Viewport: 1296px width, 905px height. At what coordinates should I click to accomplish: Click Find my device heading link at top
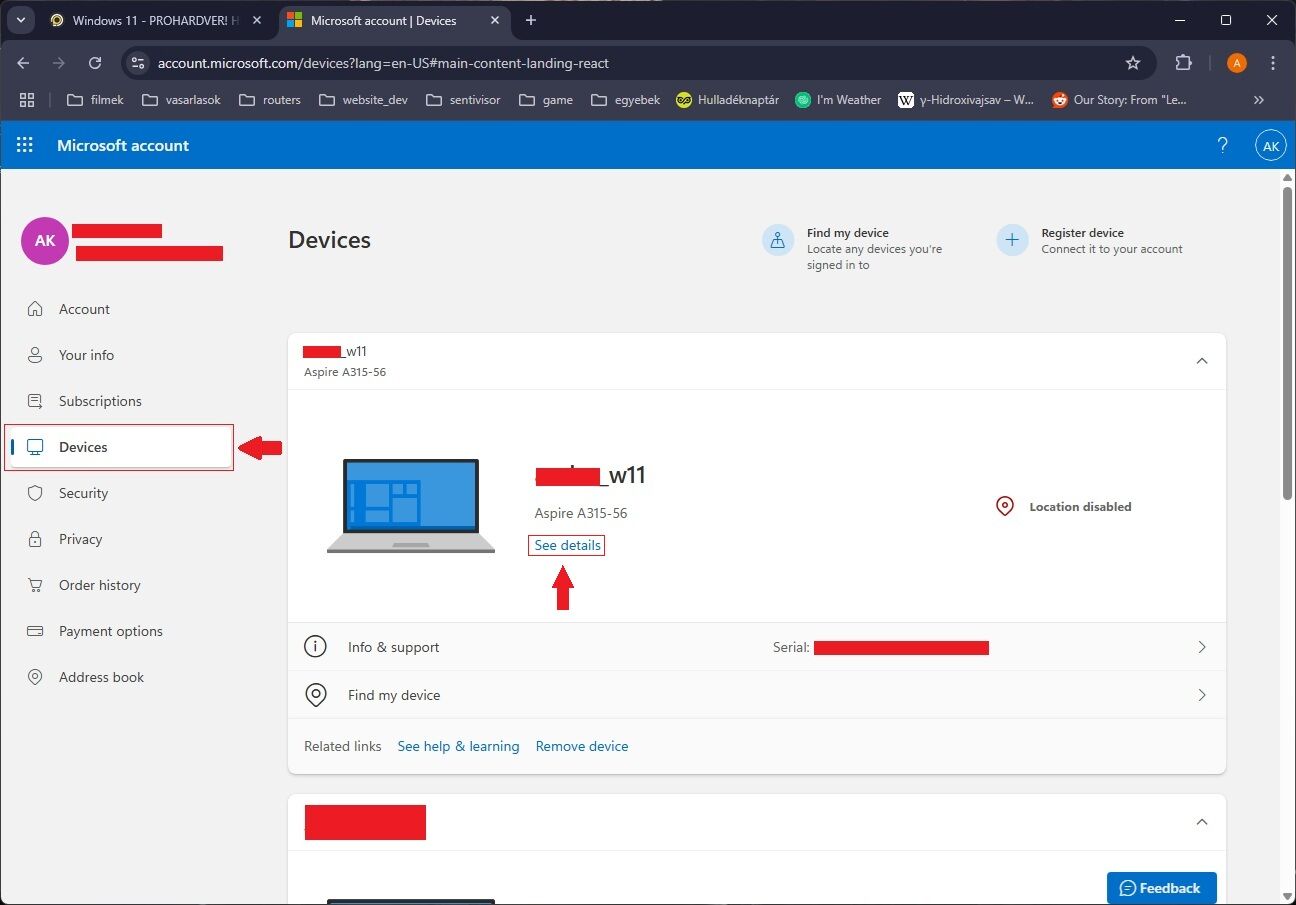pos(848,233)
